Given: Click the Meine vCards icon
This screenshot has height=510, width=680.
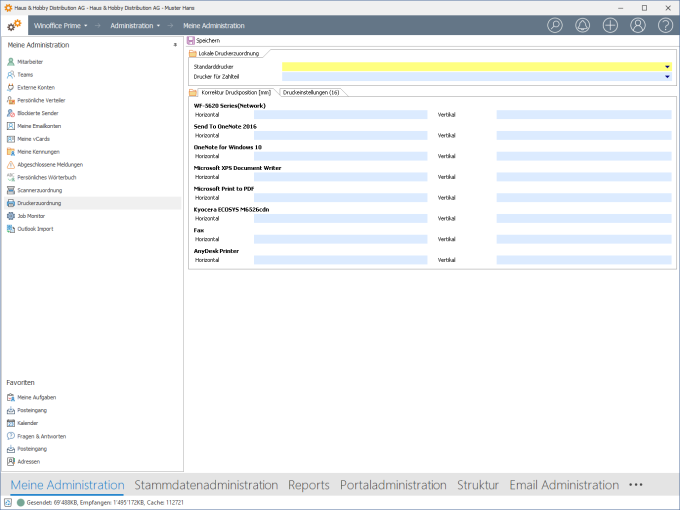Looking at the screenshot, I should (11, 139).
